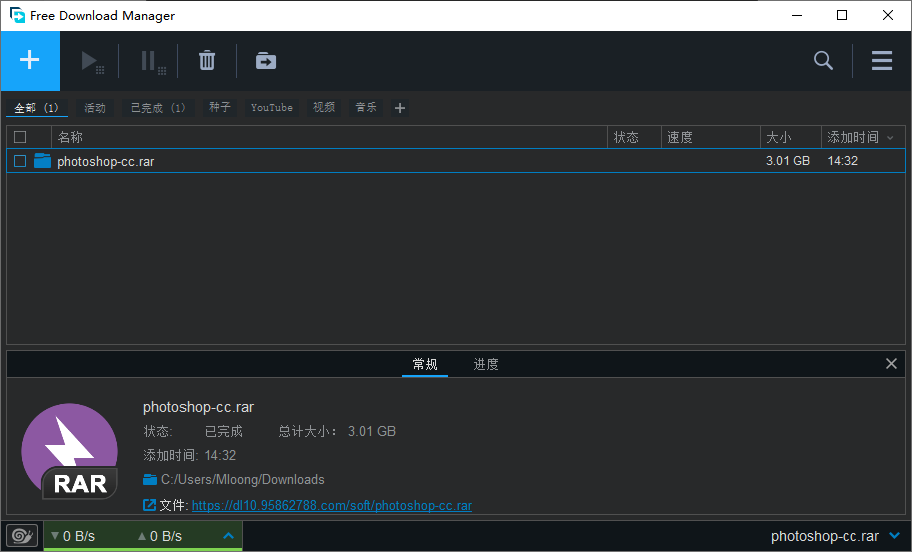Show the 种子 filter tab
Image resolution: width=912 pixels, height=552 pixels.
click(x=220, y=108)
